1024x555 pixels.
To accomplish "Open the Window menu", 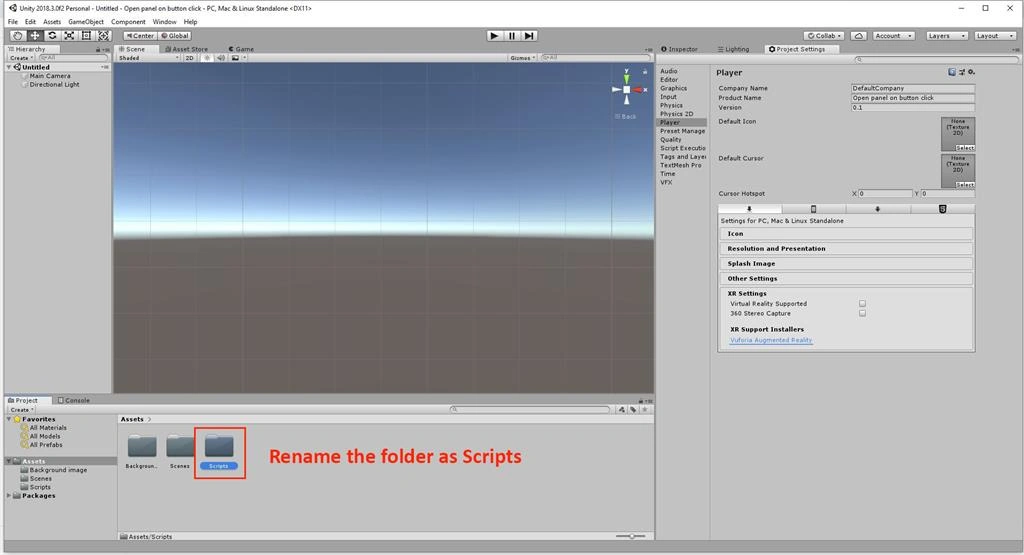I will pos(165,22).
